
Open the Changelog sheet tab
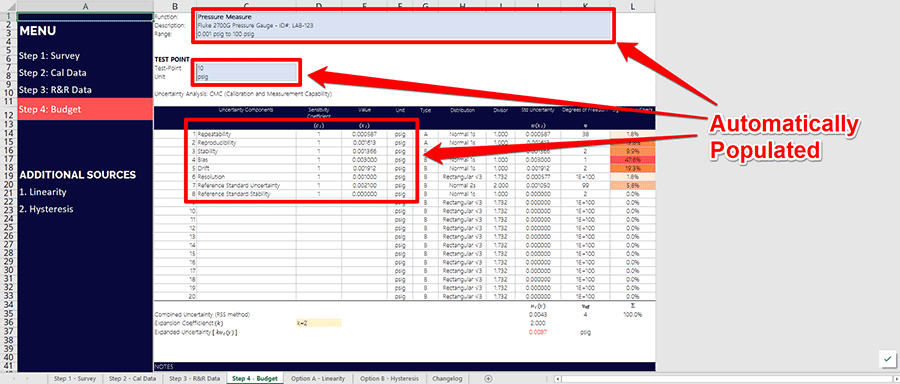(x=447, y=379)
